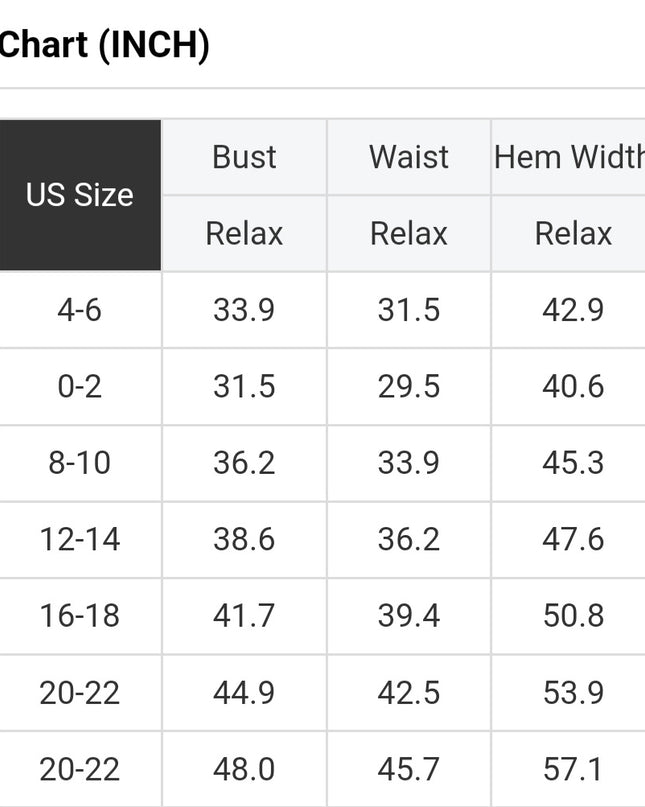Click the bust value 44.9
645x807 pixels.
[x=244, y=692]
